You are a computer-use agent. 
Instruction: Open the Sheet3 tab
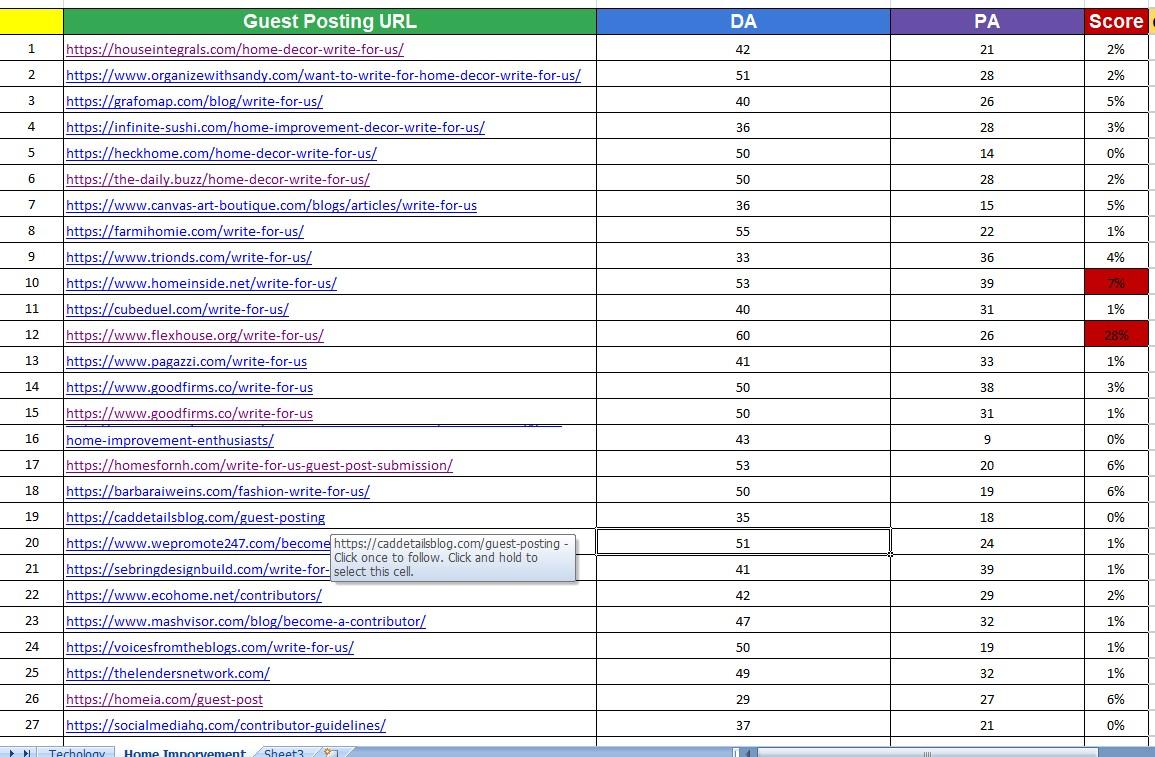[x=283, y=753]
